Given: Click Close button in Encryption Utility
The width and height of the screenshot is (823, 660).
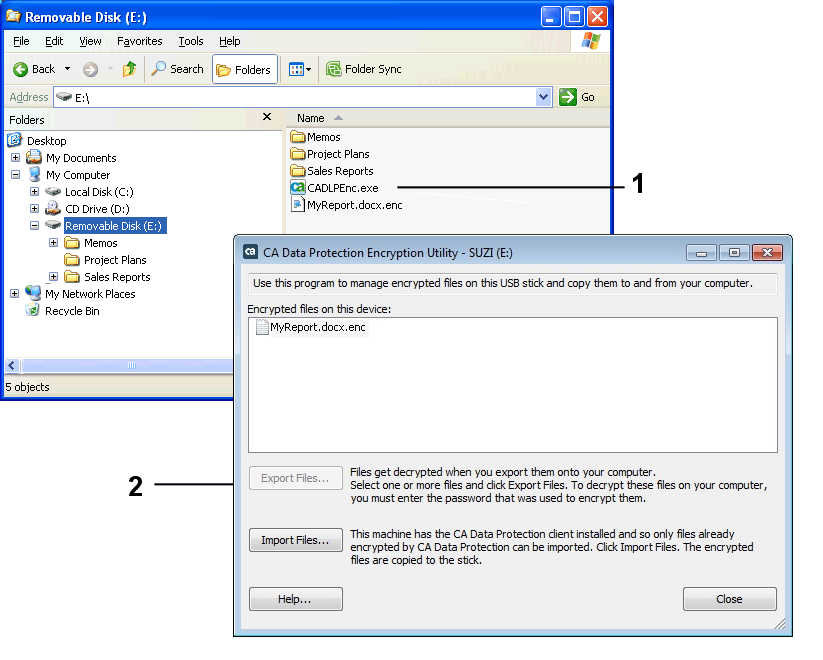Looking at the screenshot, I should (730, 599).
